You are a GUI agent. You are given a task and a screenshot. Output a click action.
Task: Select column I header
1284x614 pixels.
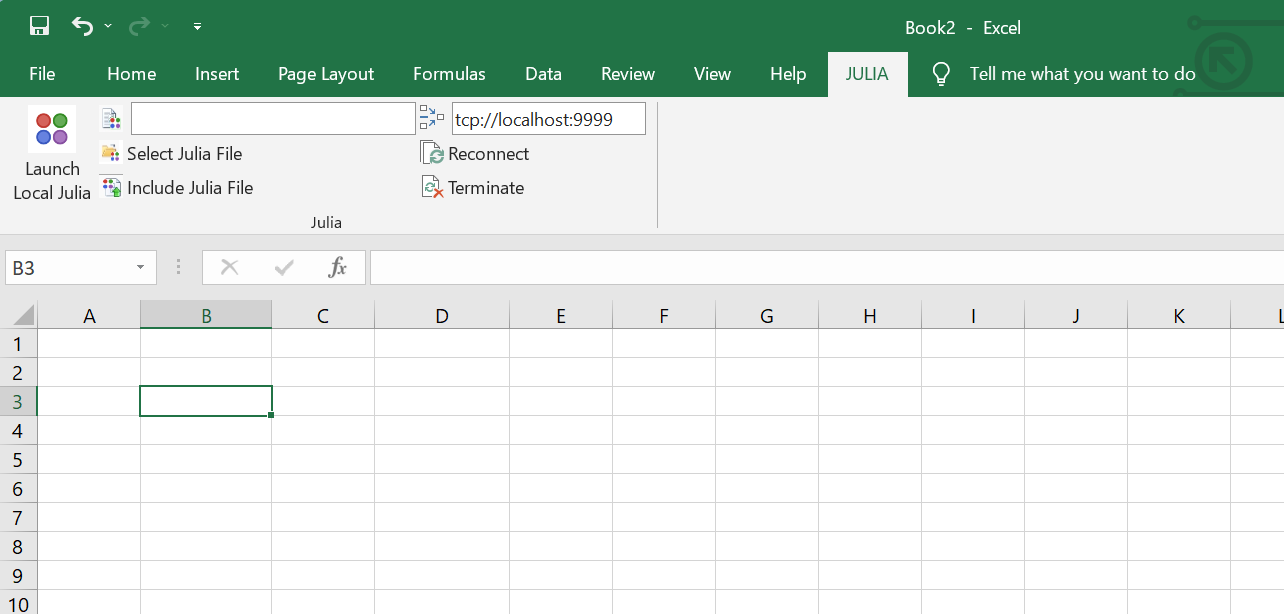coord(973,316)
